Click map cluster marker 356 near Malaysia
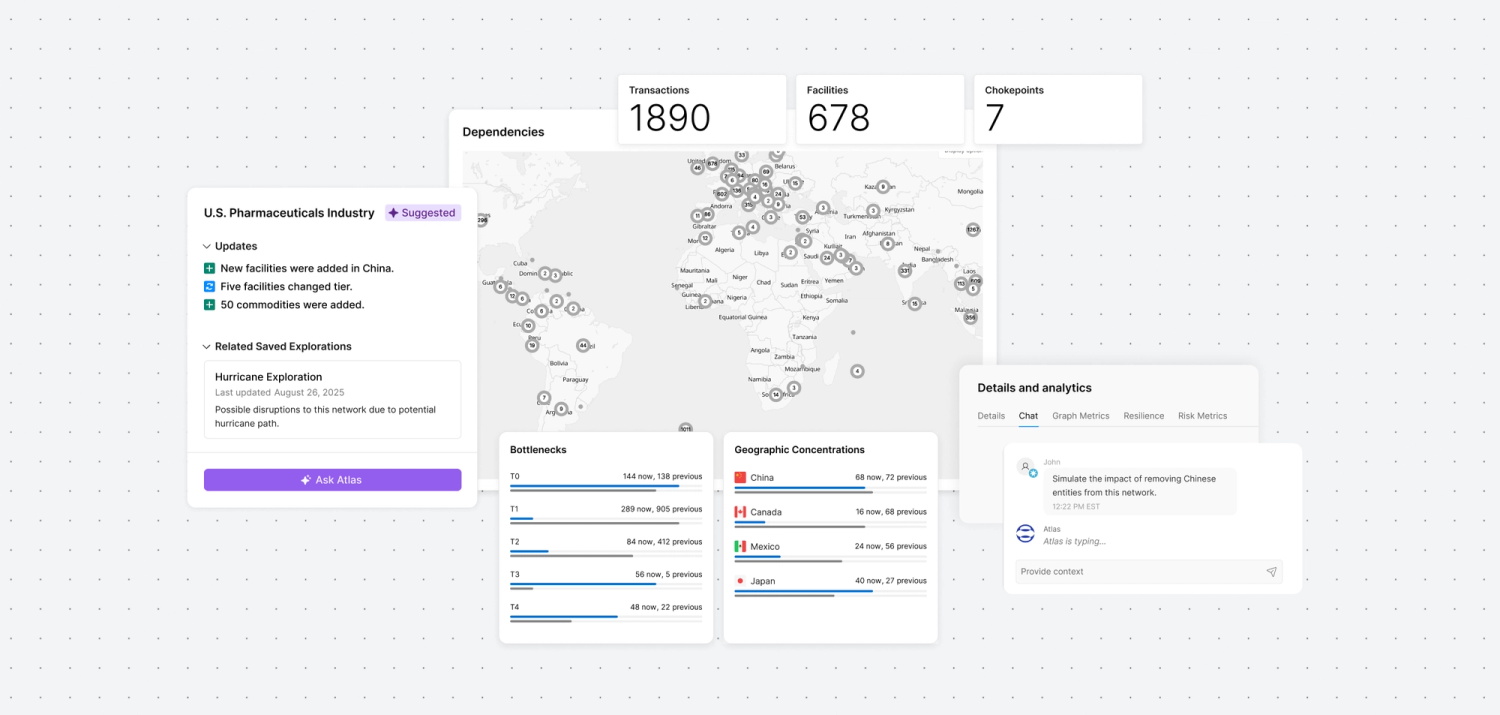1500x715 pixels. click(970, 317)
